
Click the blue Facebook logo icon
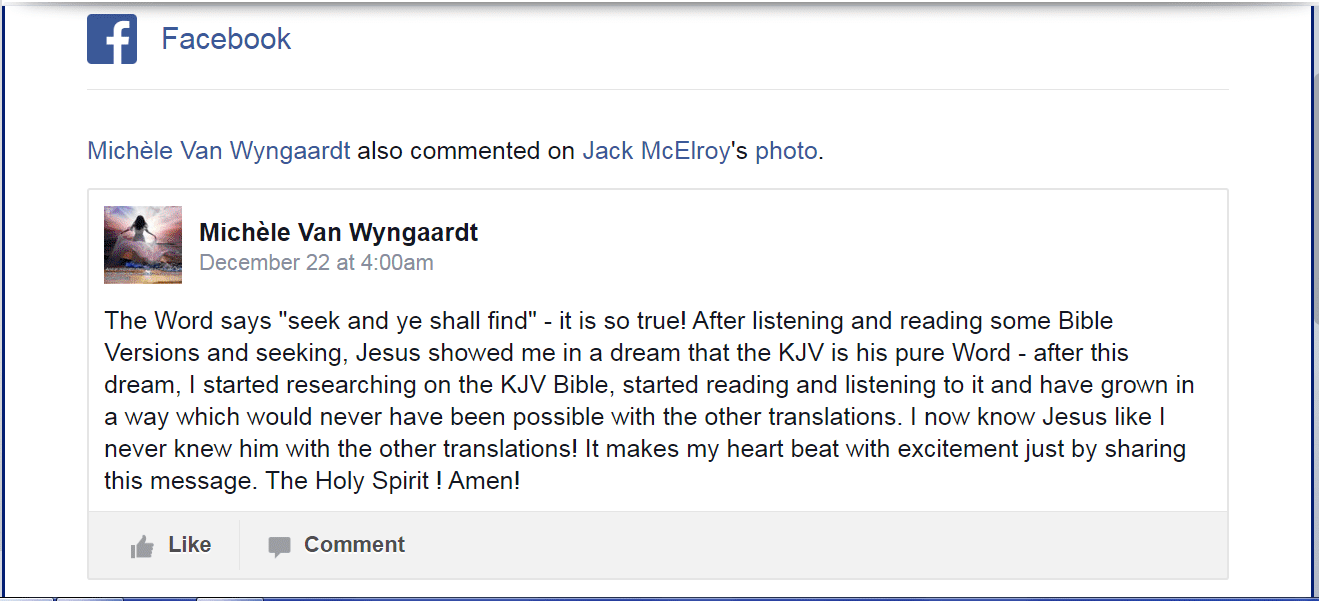point(112,40)
